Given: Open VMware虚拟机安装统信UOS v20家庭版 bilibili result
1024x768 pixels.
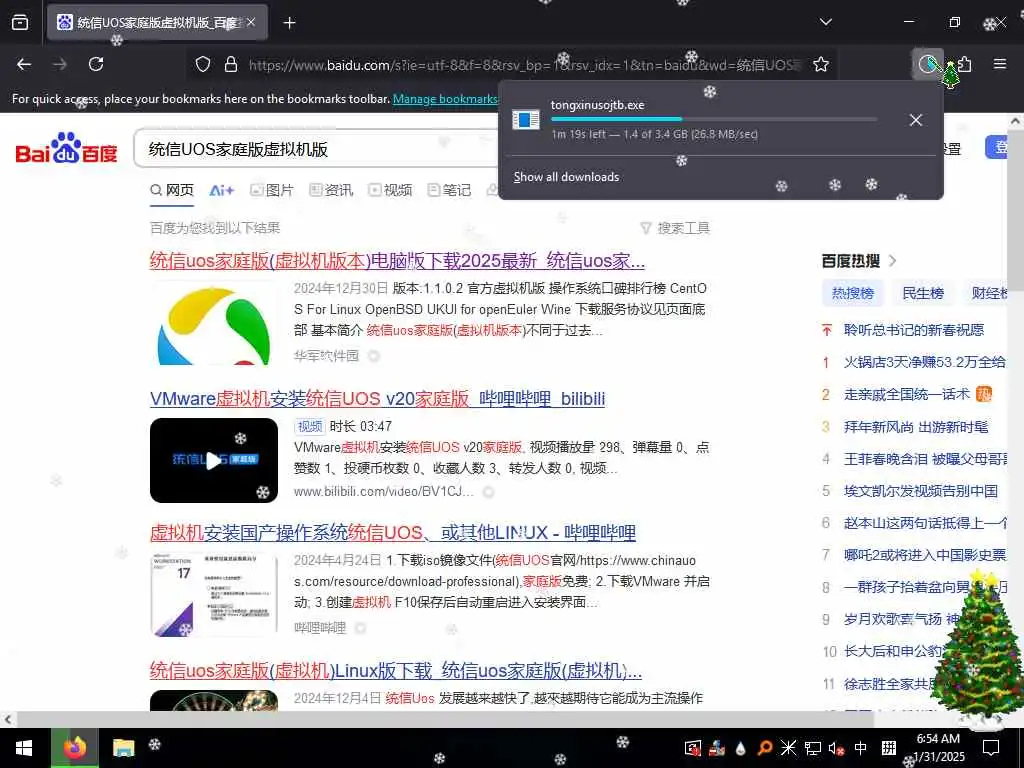Looking at the screenshot, I should (377, 398).
